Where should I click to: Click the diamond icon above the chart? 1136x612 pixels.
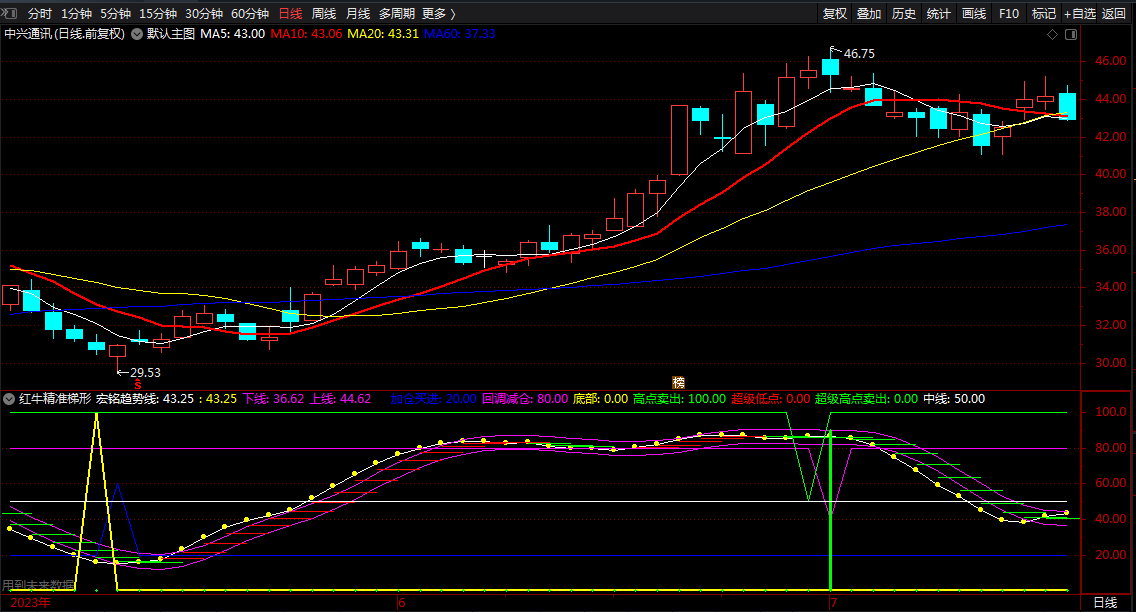pos(1053,34)
